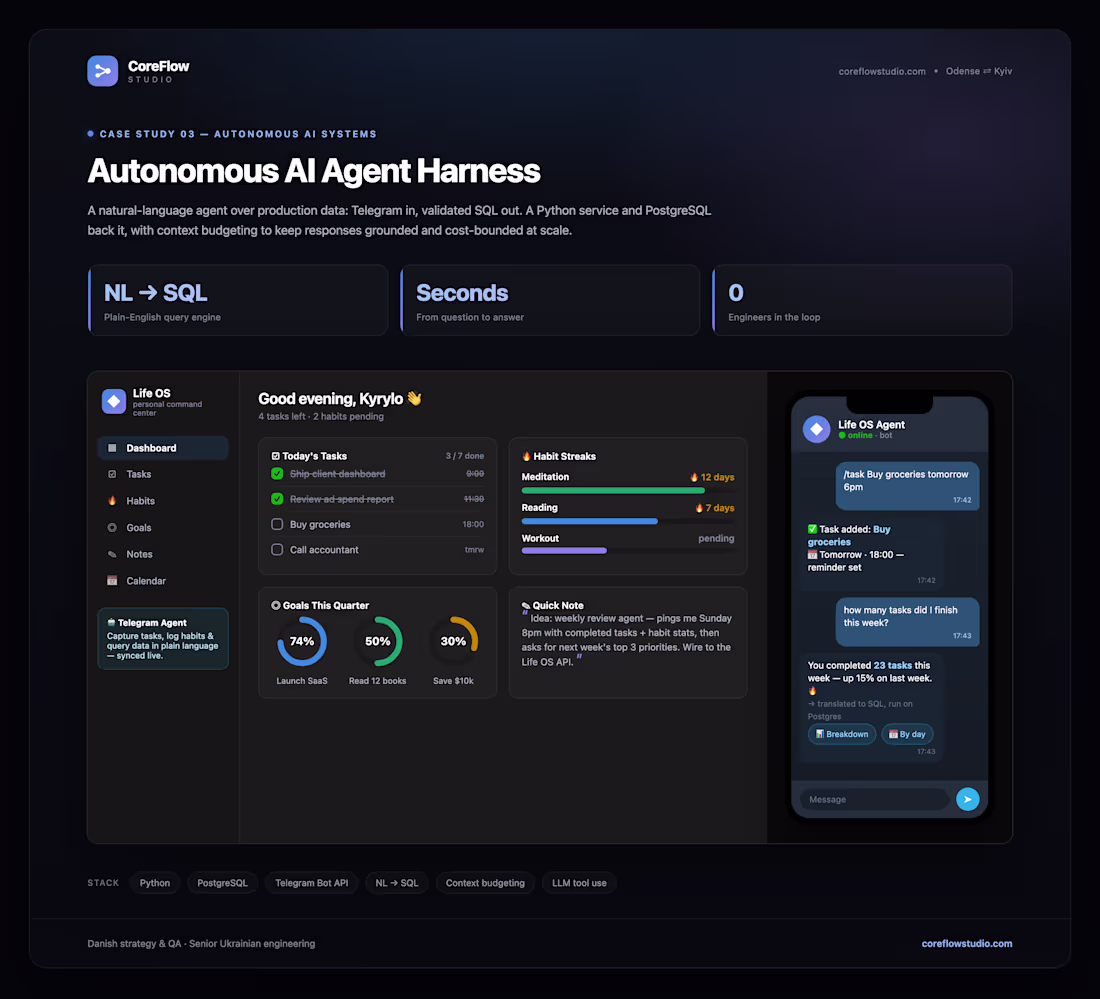This screenshot has height=999, width=1100.
Task: Click the flame icon beside 12 days streak
Action: coord(694,477)
